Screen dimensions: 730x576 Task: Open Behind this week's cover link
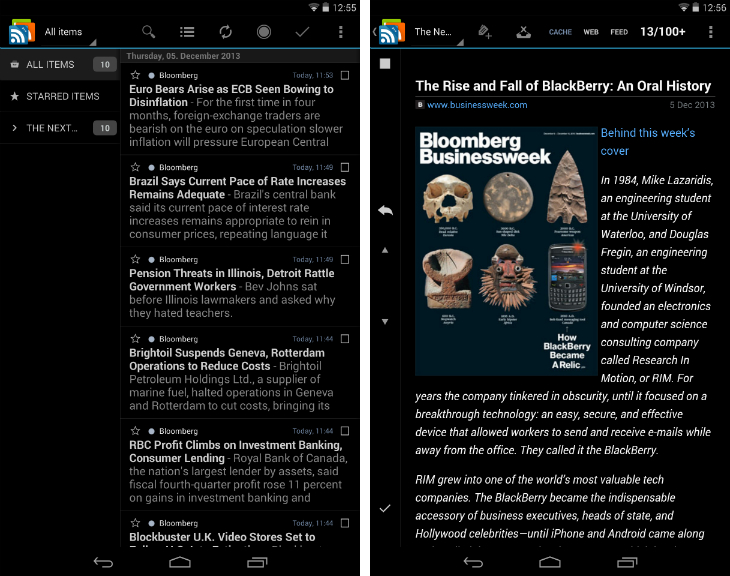648,142
